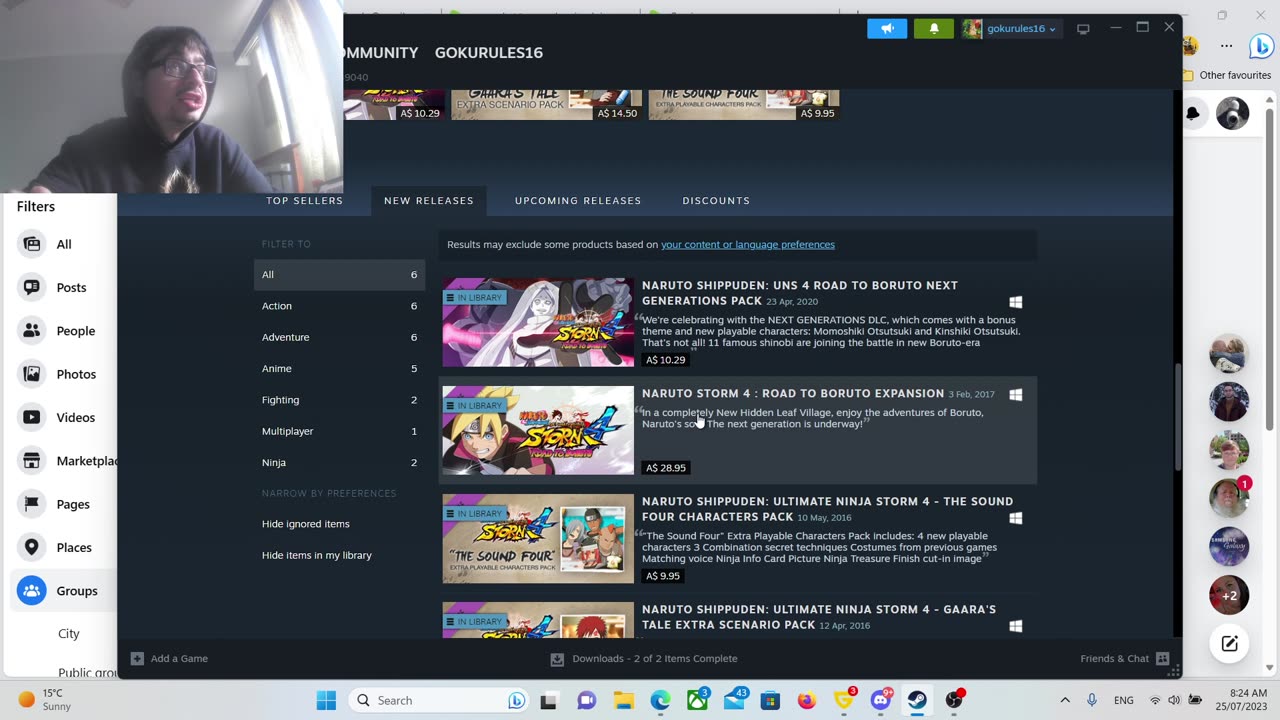Select Marketplace filter in Facebook sidebar
This screenshot has width=1280, height=720.
62,461
